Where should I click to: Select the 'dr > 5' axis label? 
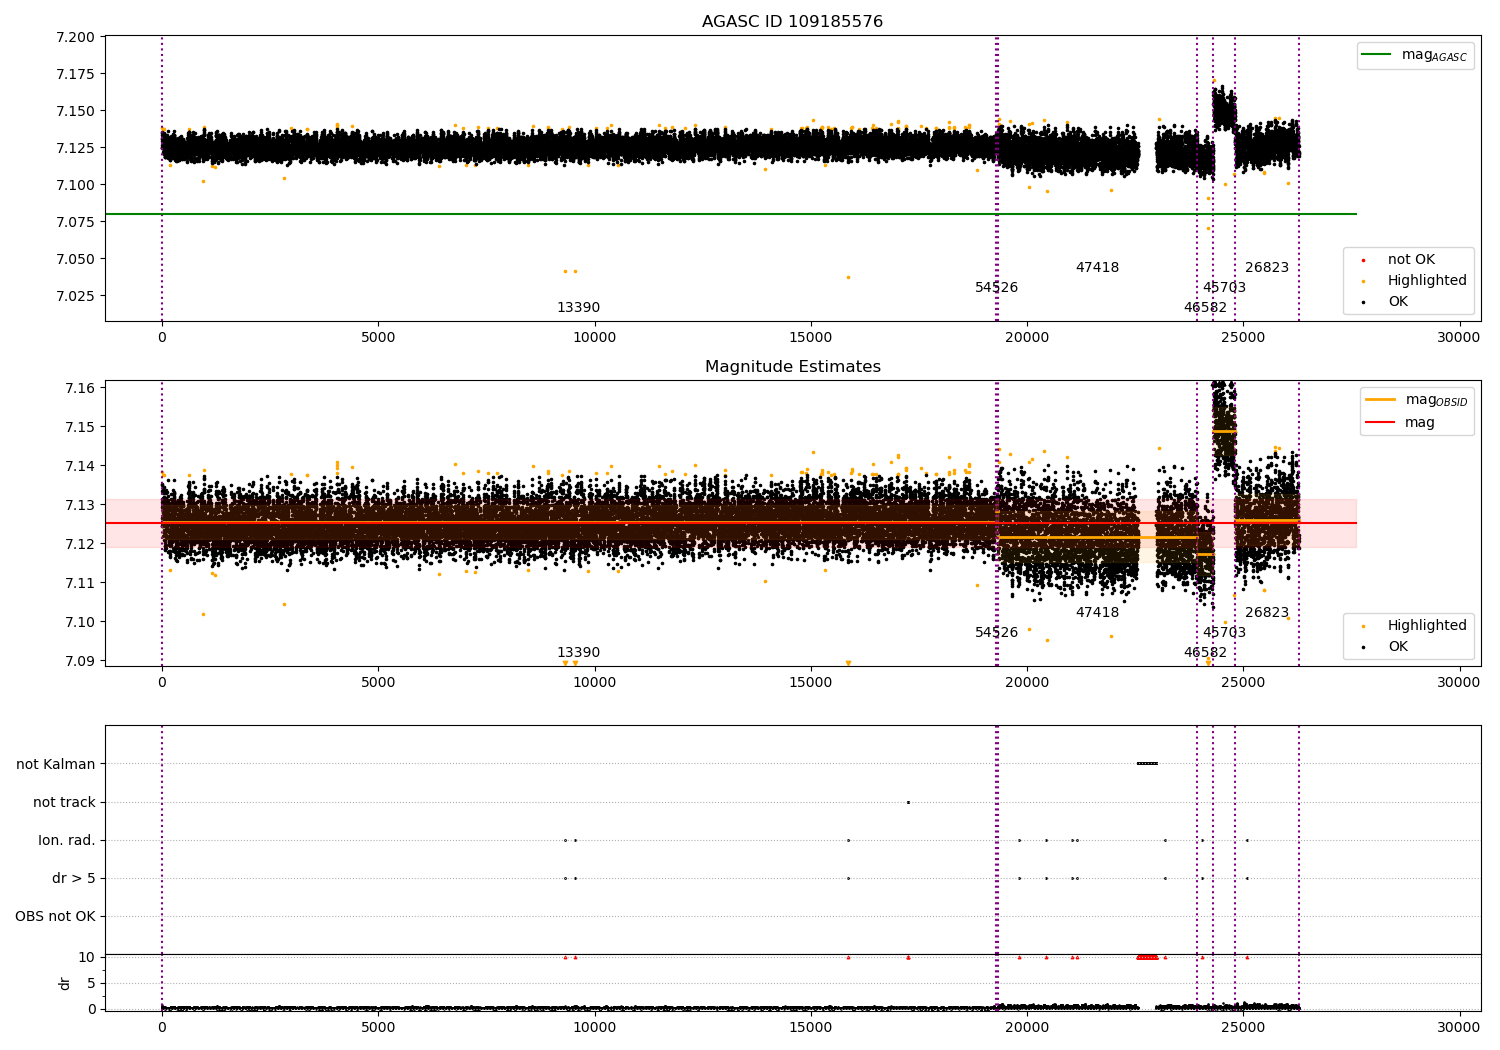tap(74, 878)
